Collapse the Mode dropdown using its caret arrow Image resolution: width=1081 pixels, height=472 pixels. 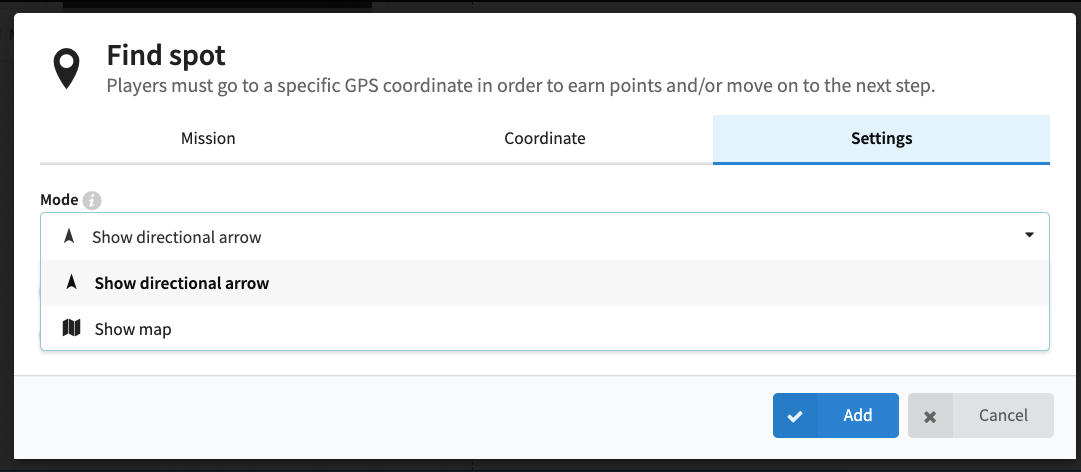1029,236
